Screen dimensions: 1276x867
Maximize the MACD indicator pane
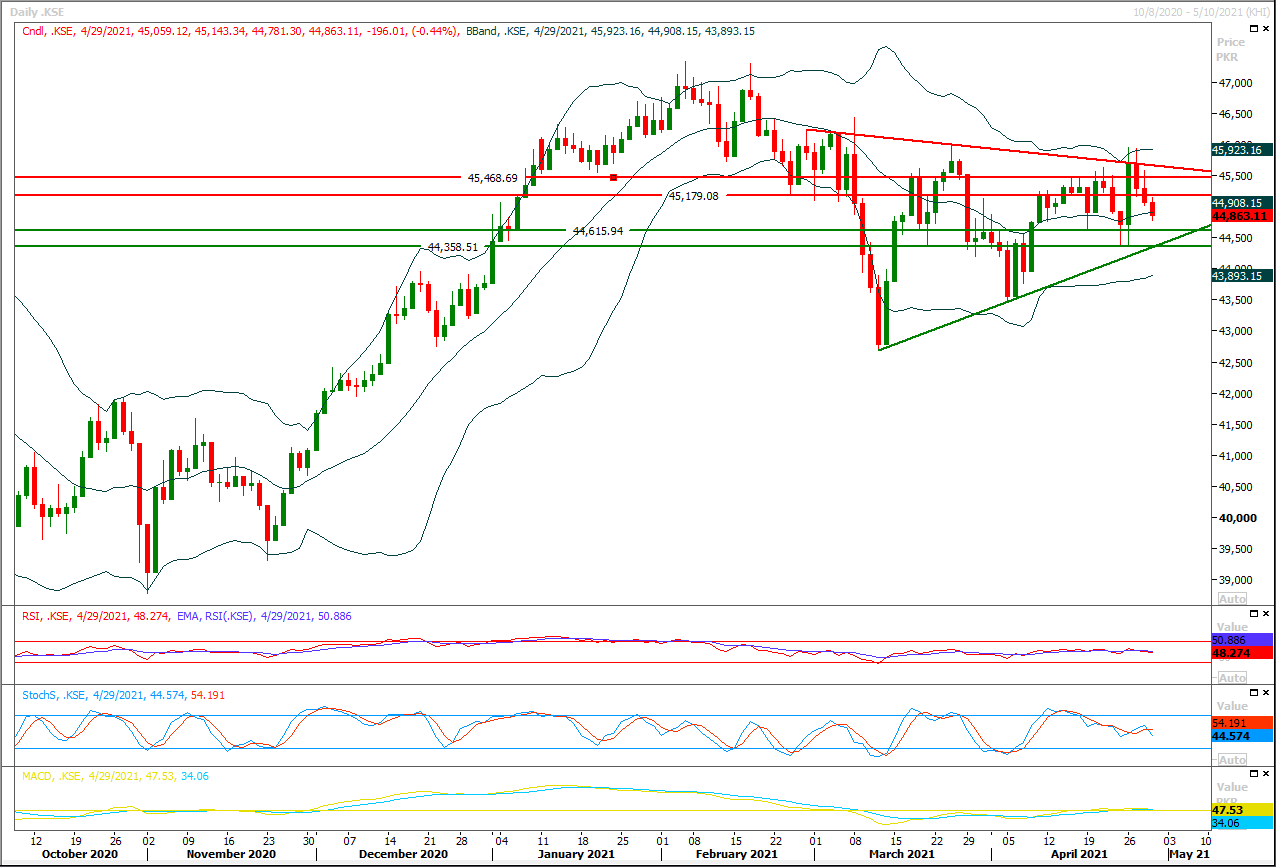[x=1253, y=775]
